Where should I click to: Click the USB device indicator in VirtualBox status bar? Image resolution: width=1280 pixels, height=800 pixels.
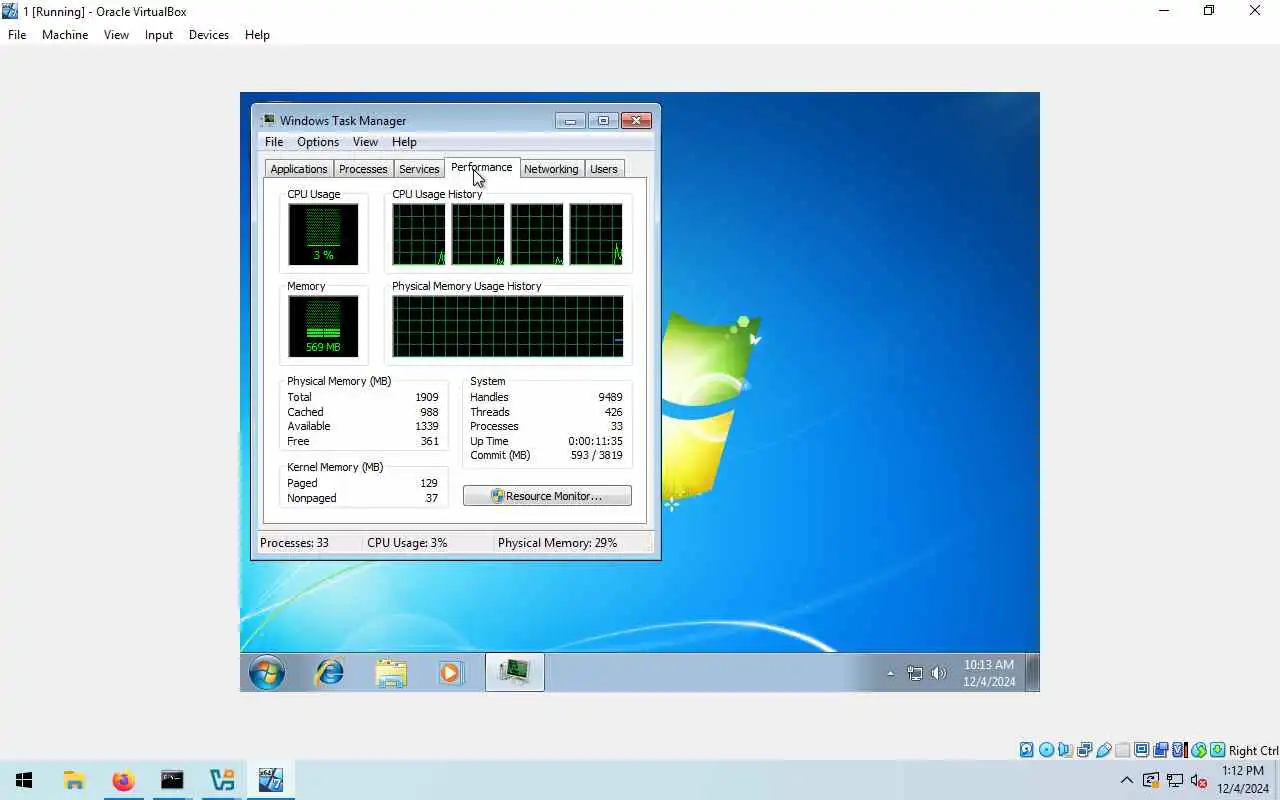pos(1104,750)
